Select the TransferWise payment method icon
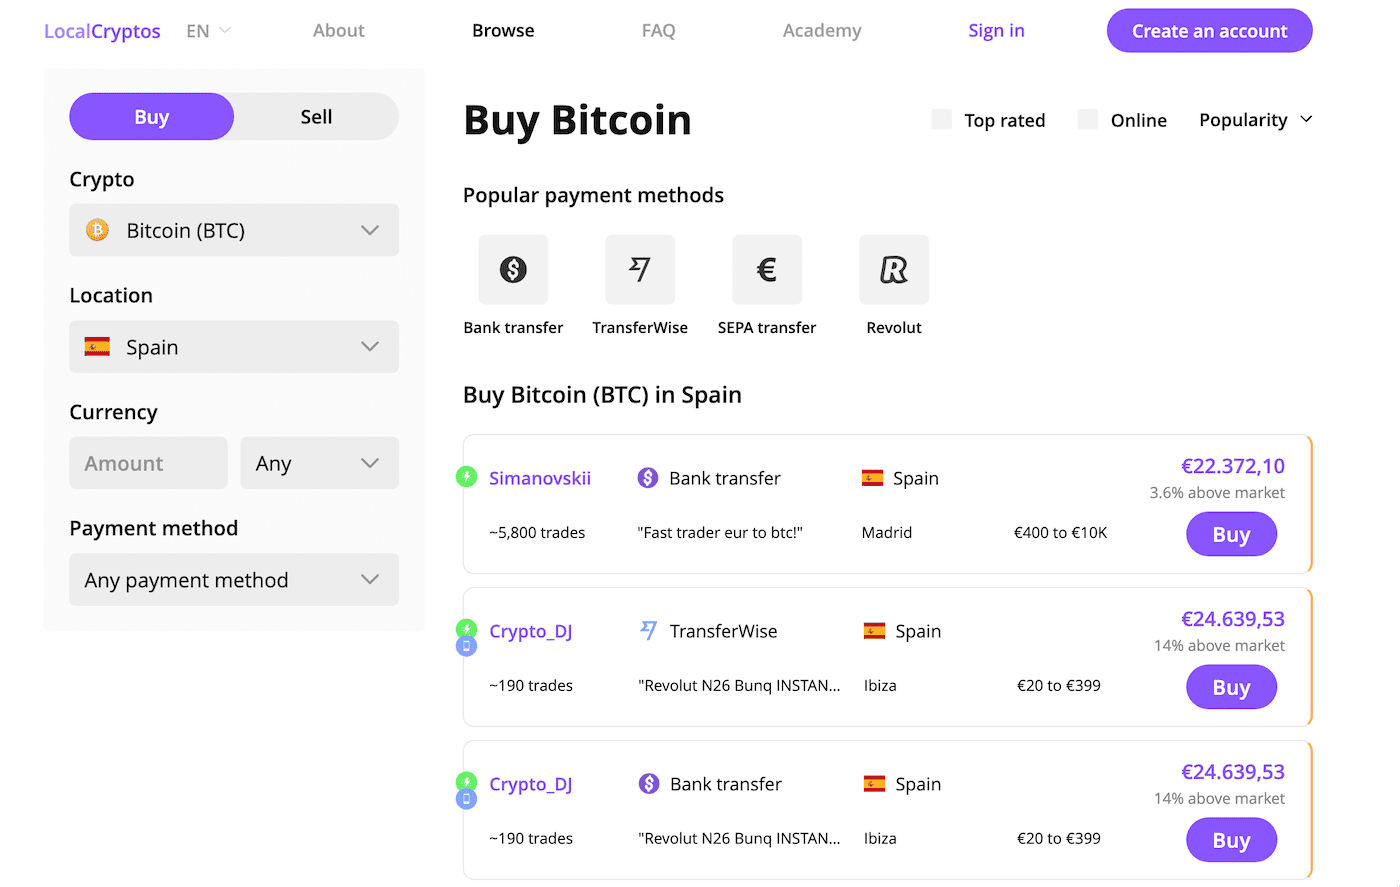This screenshot has height=887, width=1400. [640, 269]
